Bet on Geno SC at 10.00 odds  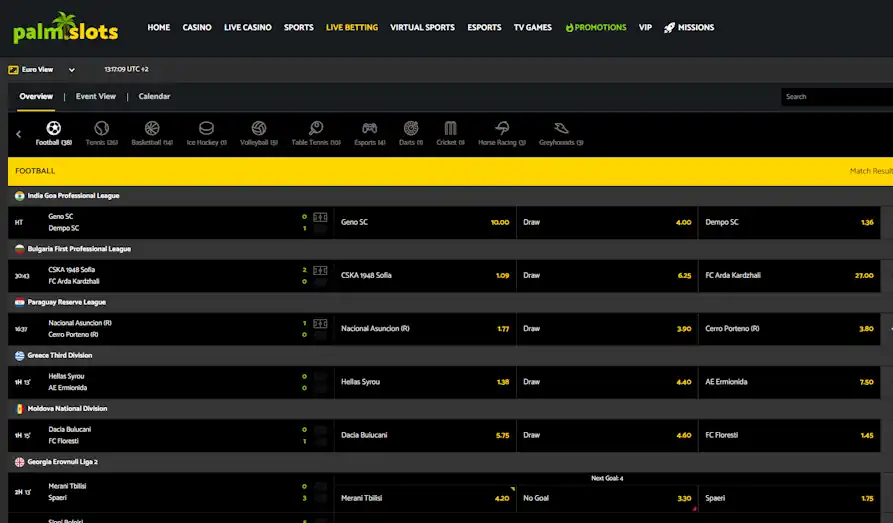pos(425,222)
